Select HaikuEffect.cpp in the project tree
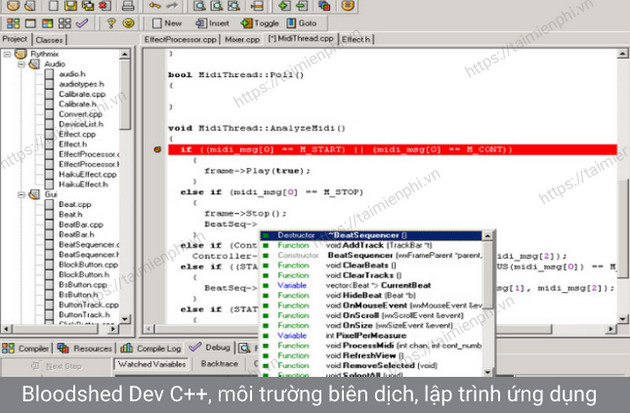Image resolution: width=630 pixels, height=413 pixels. pyautogui.click(x=88, y=174)
